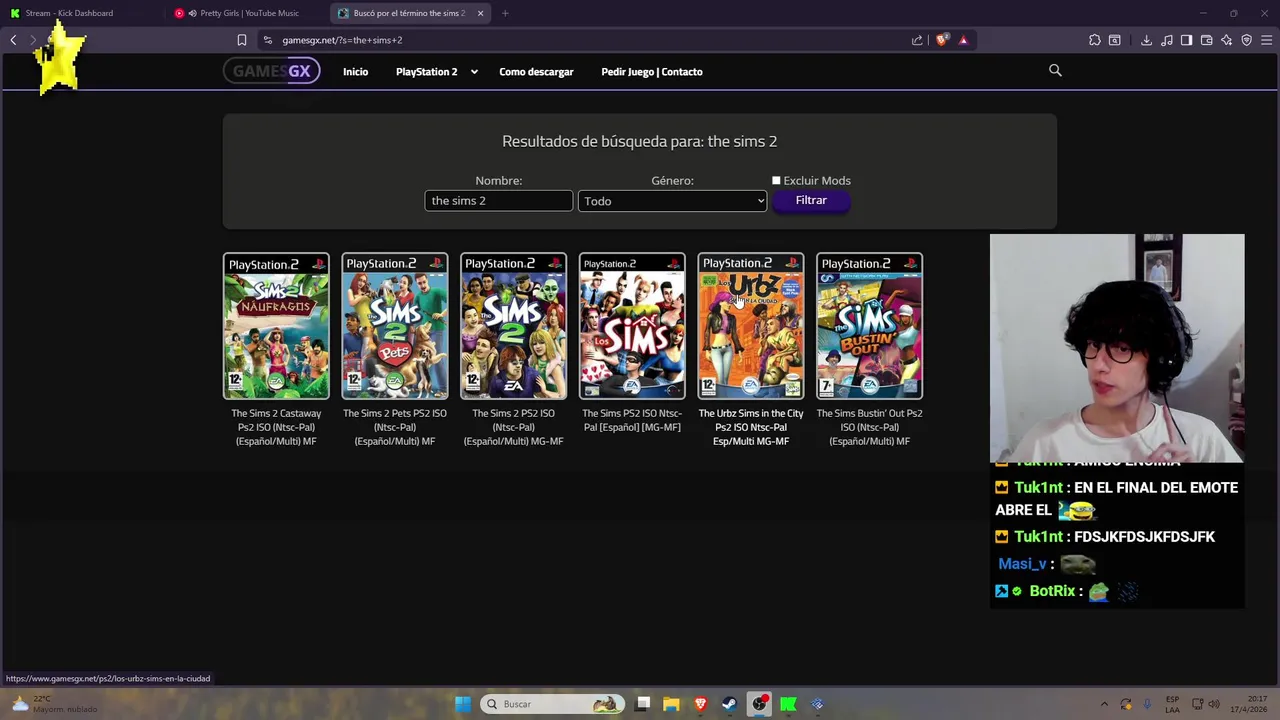Bookmark this page with the bookmark icon
Screen dimensions: 1280x720
tap(242, 40)
